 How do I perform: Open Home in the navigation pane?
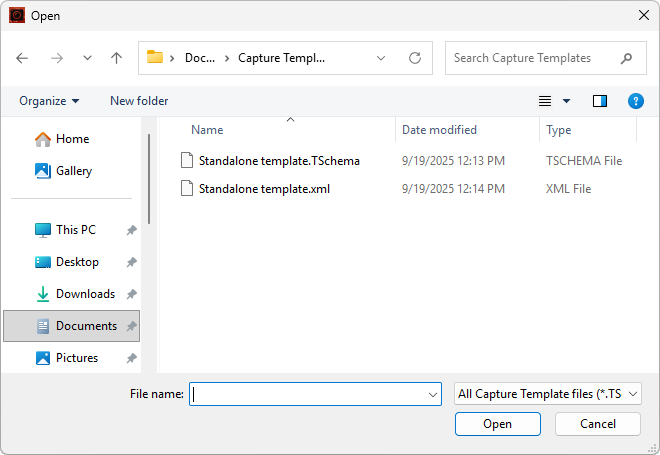pyautogui.click(x=72, y=139)
